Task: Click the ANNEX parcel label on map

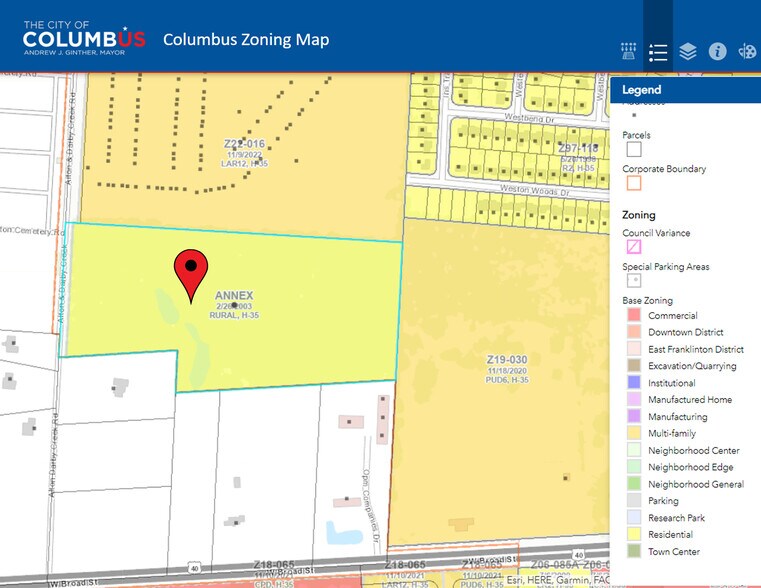Action: coord(234,296)
